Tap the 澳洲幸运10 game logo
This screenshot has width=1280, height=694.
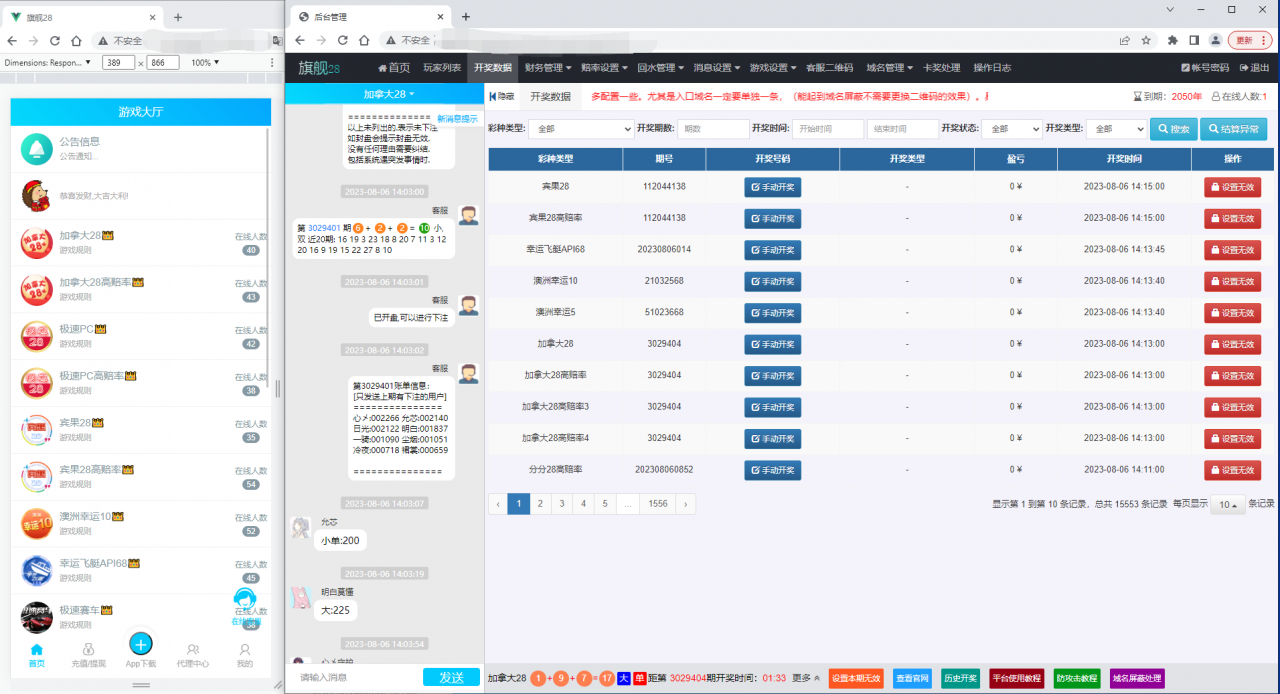[x=37, y=524]
